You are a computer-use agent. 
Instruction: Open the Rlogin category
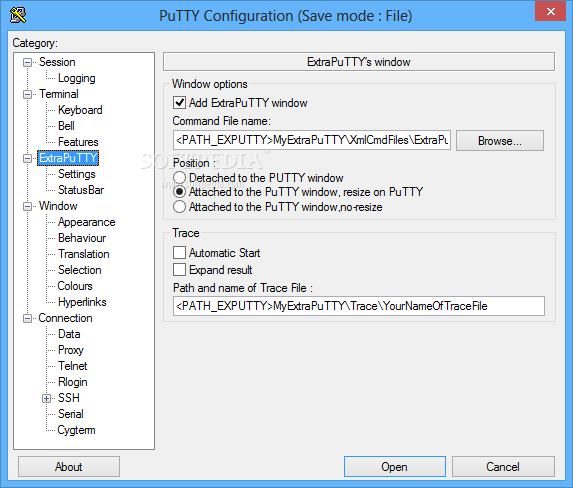(x=73, y=382)
